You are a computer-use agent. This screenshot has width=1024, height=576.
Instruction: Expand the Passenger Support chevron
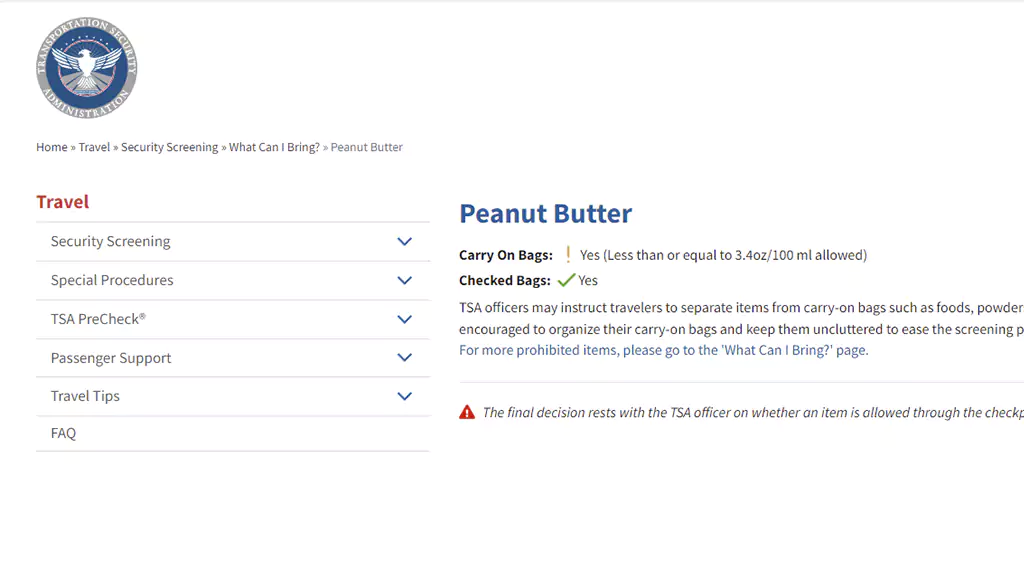405,357
